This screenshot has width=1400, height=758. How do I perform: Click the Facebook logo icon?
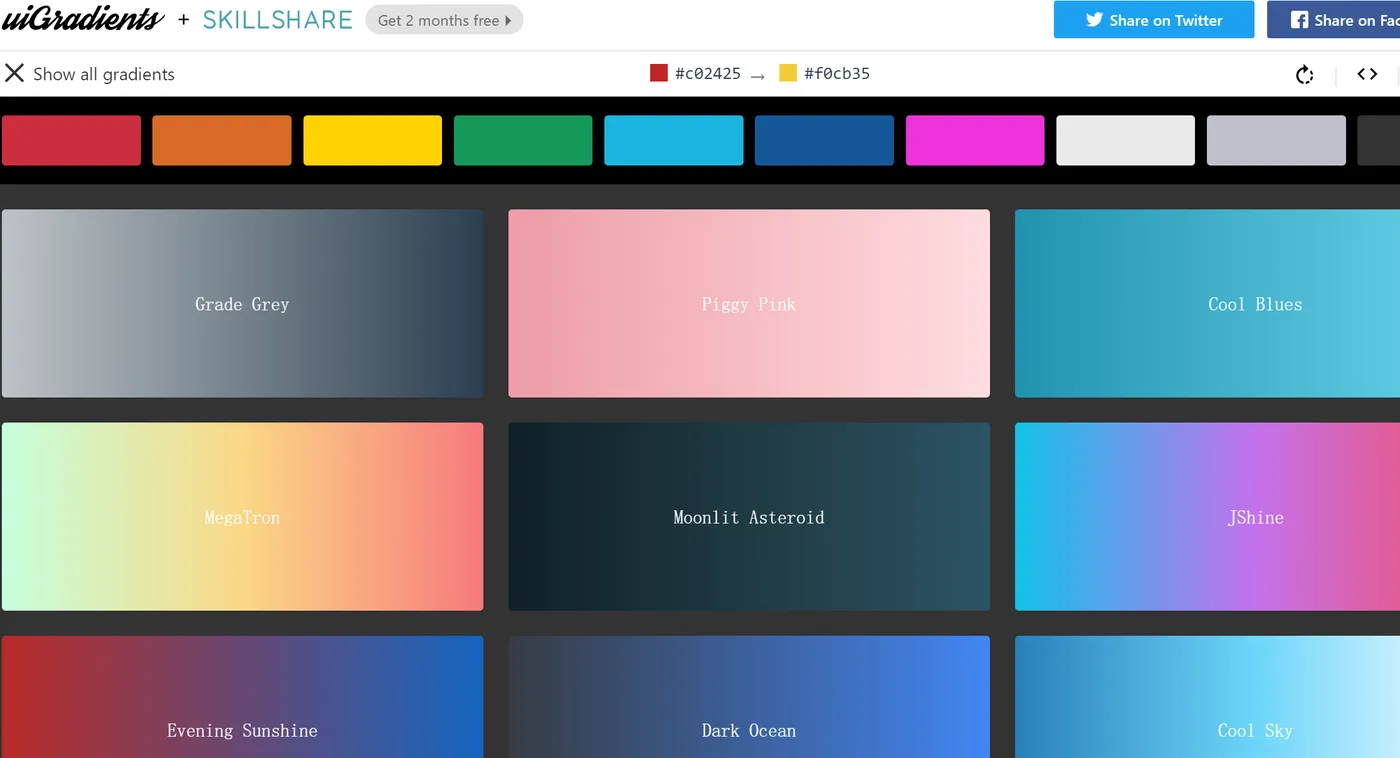tap(1299, 20)
